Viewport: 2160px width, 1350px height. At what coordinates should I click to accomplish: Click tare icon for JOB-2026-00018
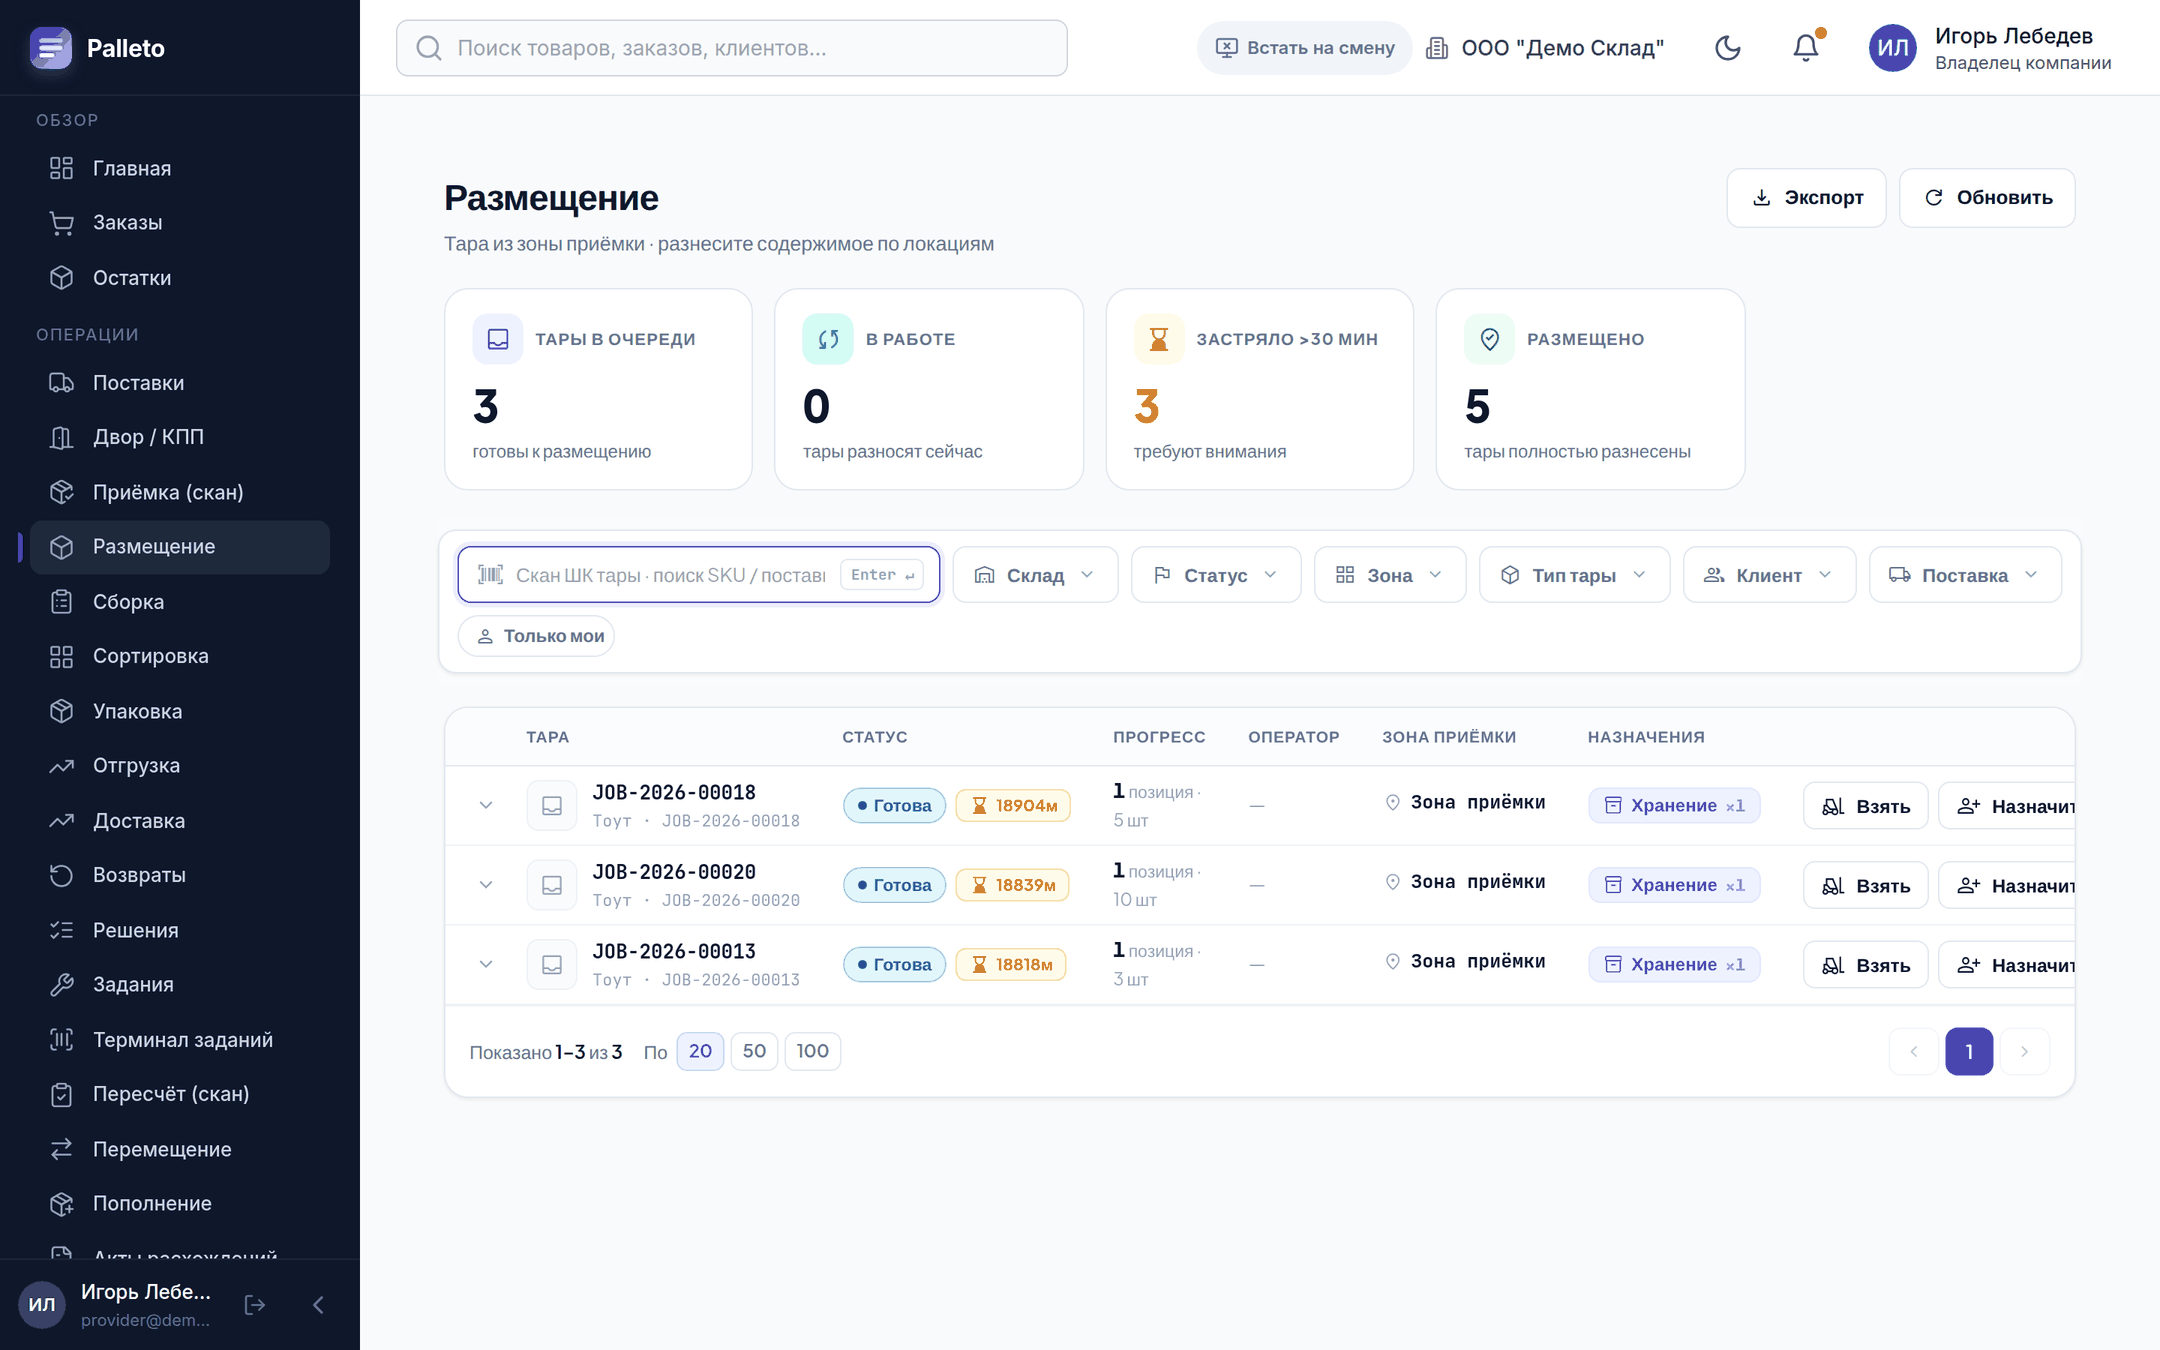click(552, 806)
